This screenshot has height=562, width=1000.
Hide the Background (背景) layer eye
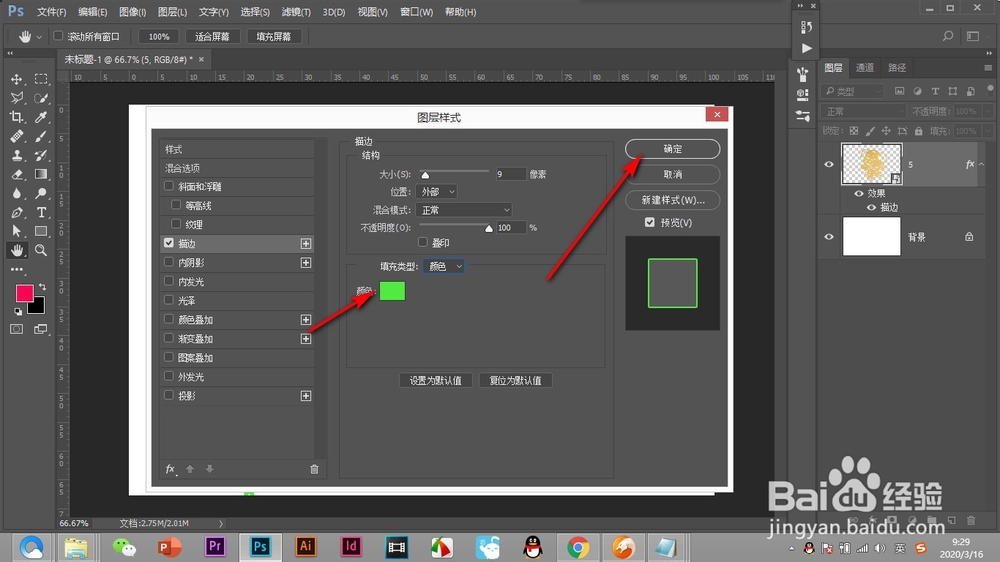pyautogui.click(x=828, y=237)
